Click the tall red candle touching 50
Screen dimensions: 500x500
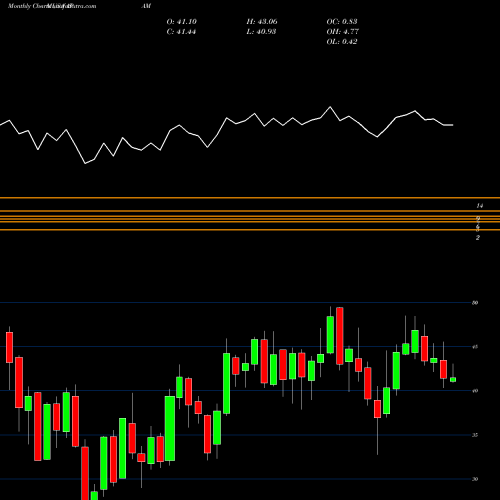pyautogui.click(x=340, y=336)
